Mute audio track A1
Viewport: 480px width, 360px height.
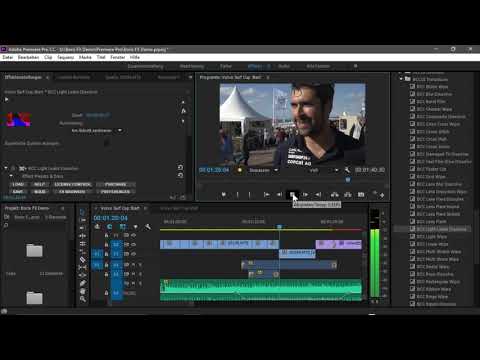point(133,265)
